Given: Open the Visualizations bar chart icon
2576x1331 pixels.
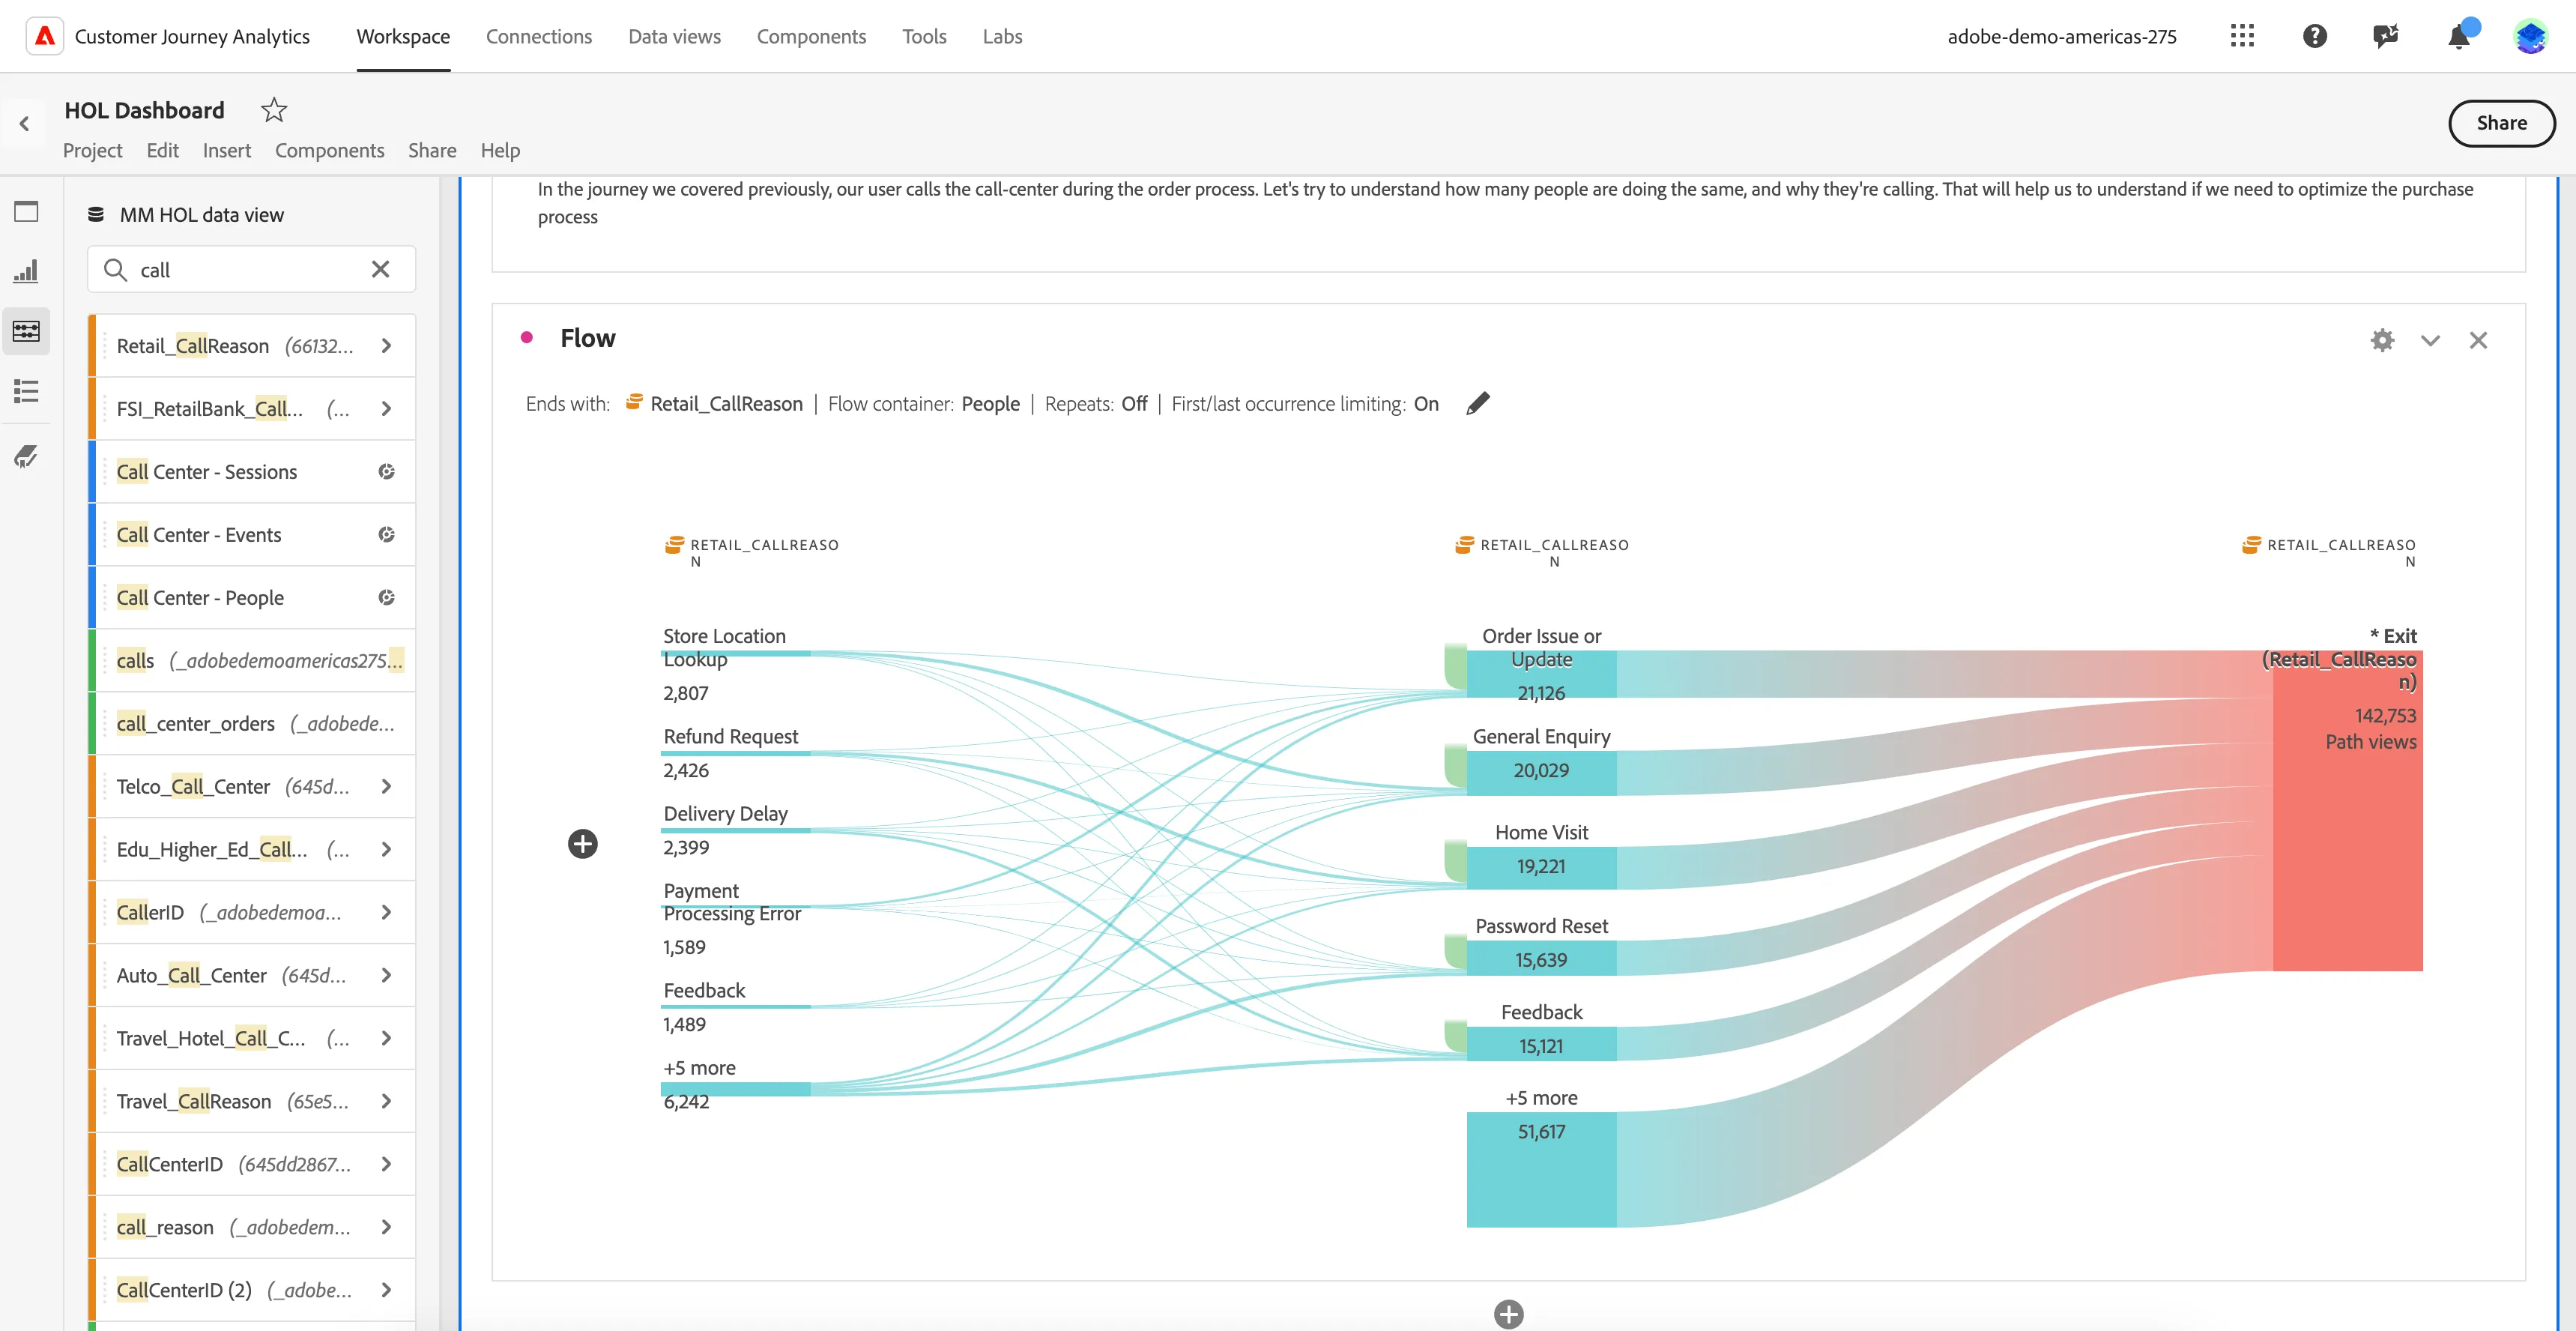Looking at the screenshot, I should [26, 271].
